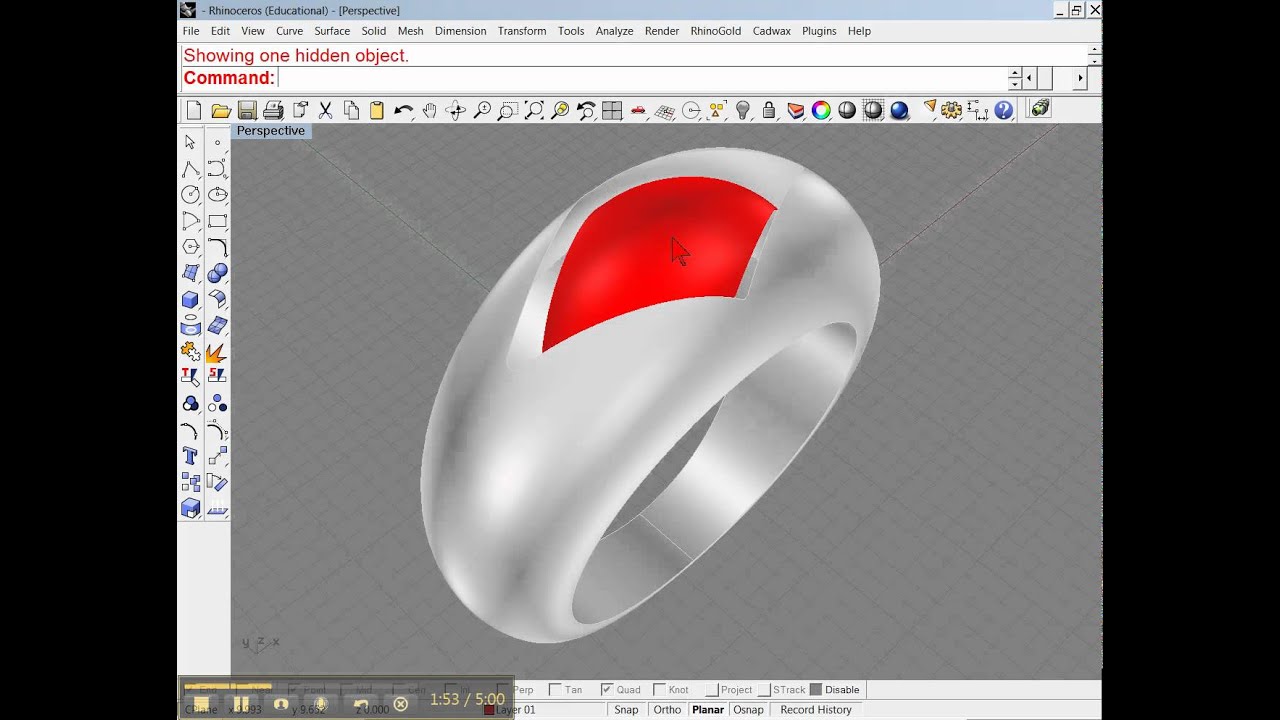Toggle the Knot osnap checkbox
This screenshot has height=720, width=1280.
coord(659,690)
